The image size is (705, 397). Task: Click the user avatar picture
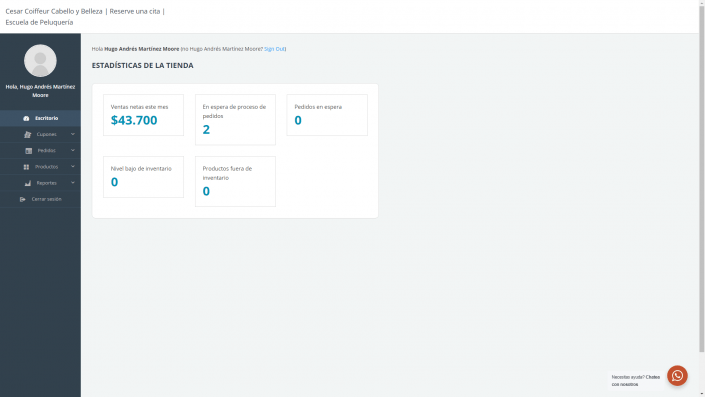(x=40, y=61)
